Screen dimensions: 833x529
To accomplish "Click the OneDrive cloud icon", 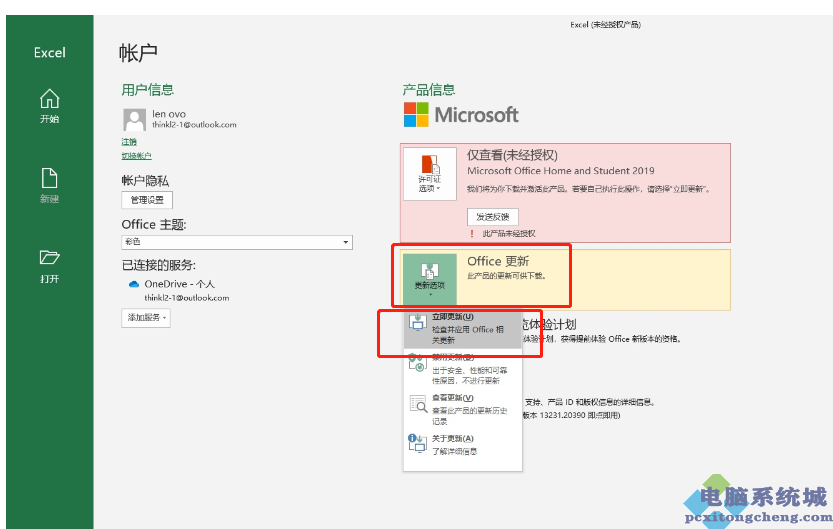I will pos(134,284).
